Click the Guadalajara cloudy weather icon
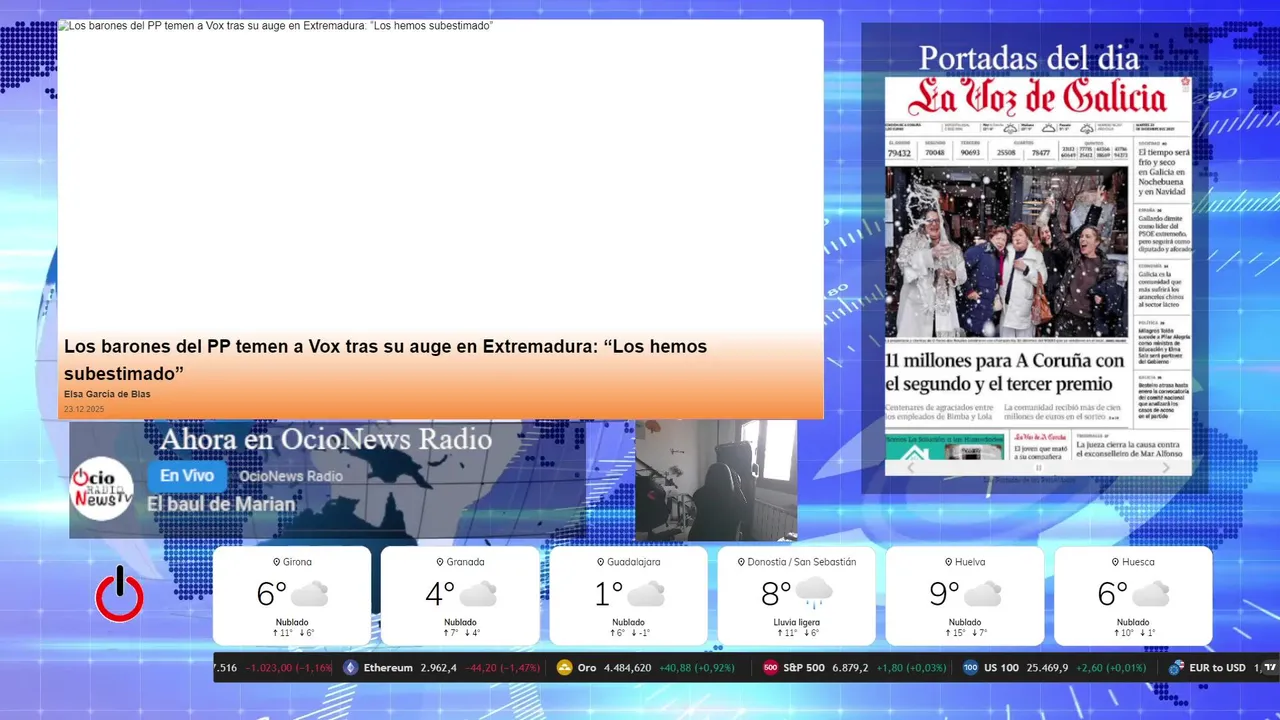 [x=646, y=594]
